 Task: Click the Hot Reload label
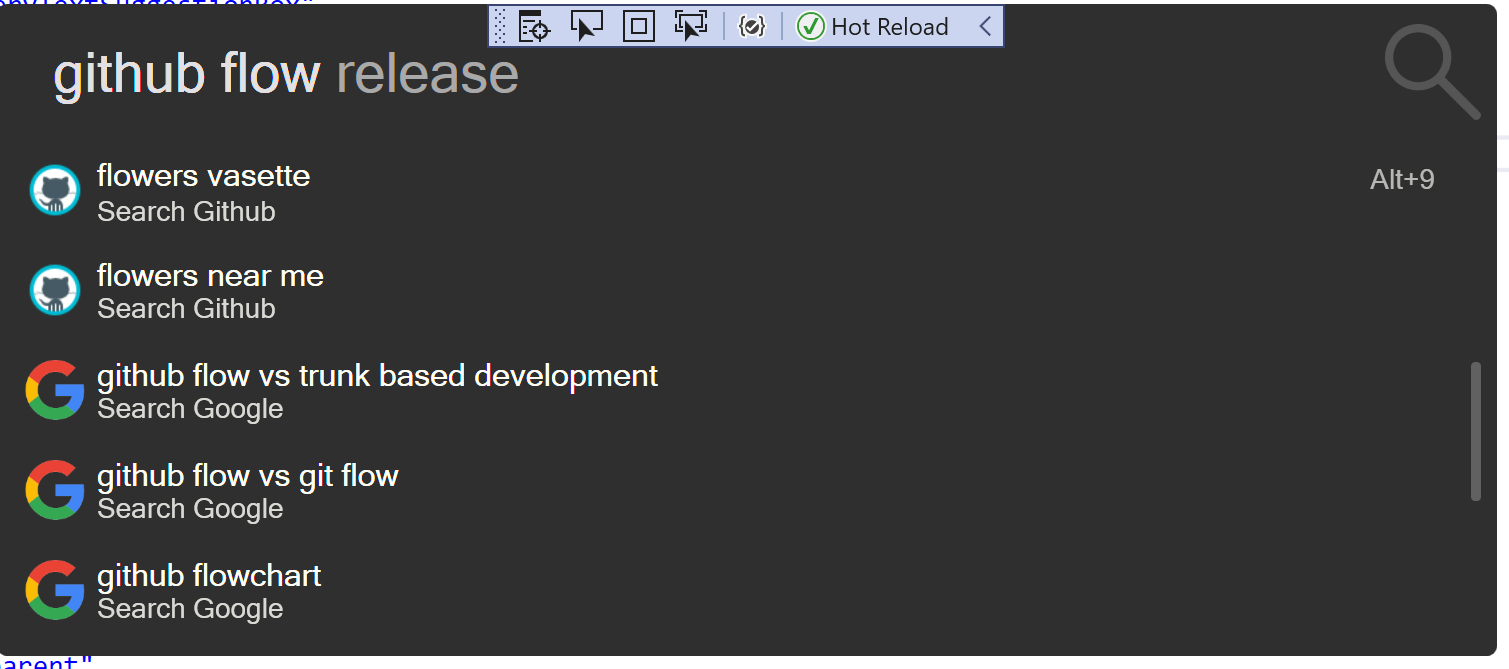click(x=890, y=27)
